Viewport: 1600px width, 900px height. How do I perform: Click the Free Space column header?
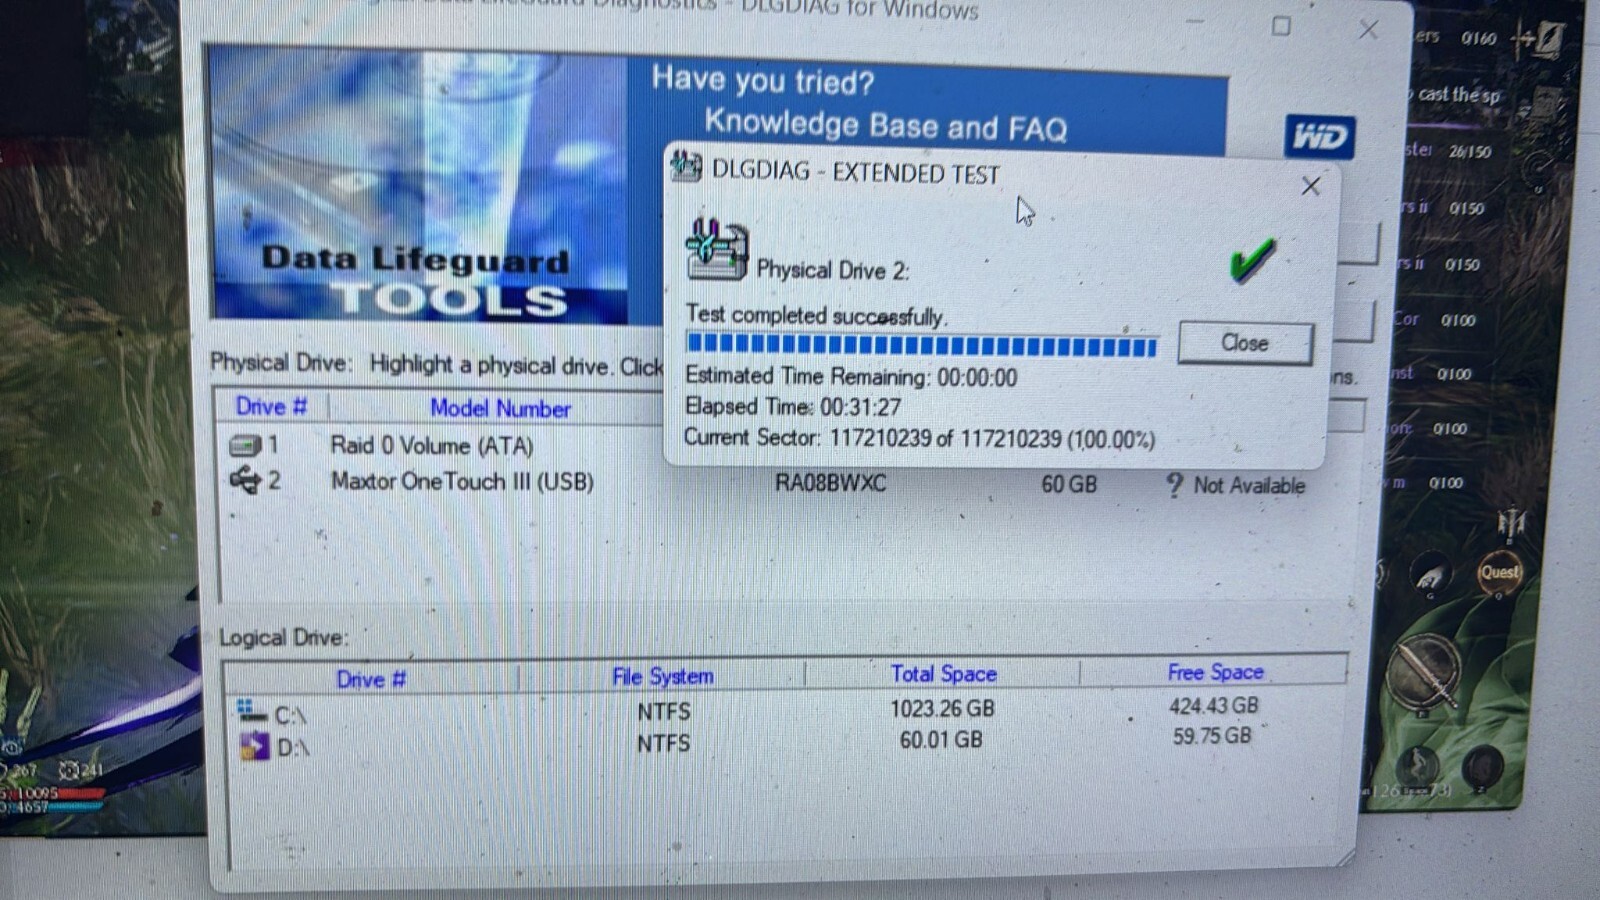[x=1215, y=672]
